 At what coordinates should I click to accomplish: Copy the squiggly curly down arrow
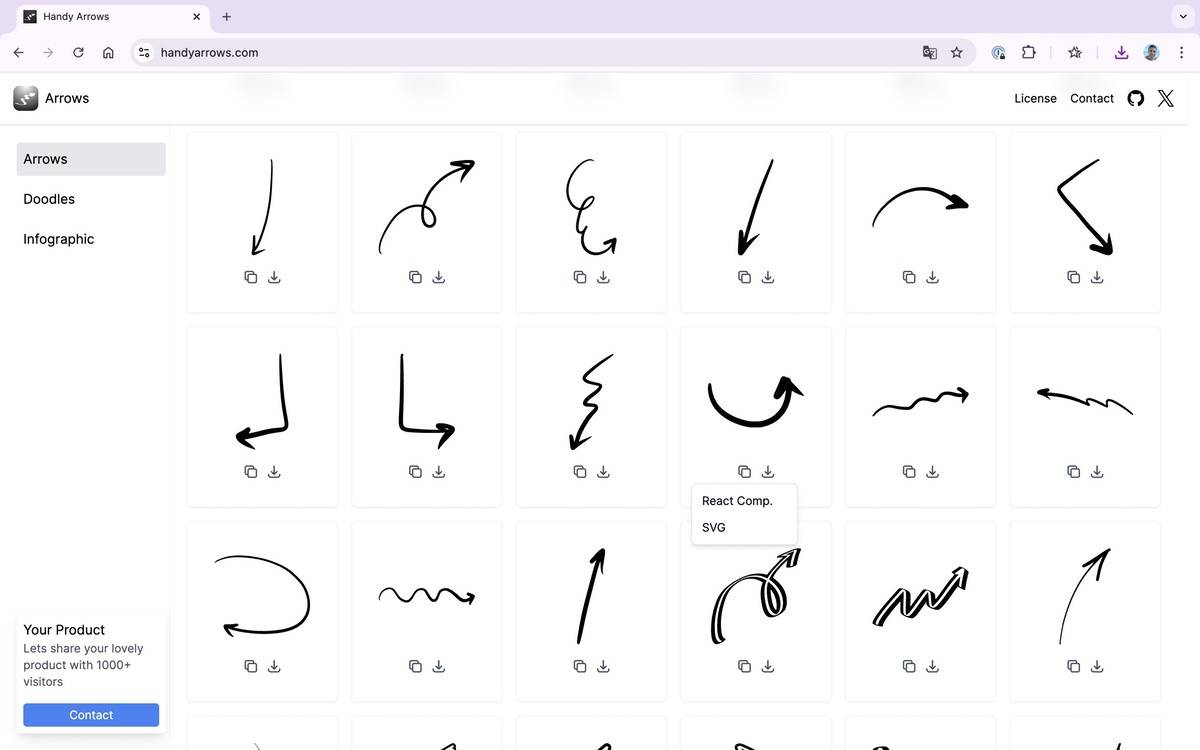coord(580,277)
